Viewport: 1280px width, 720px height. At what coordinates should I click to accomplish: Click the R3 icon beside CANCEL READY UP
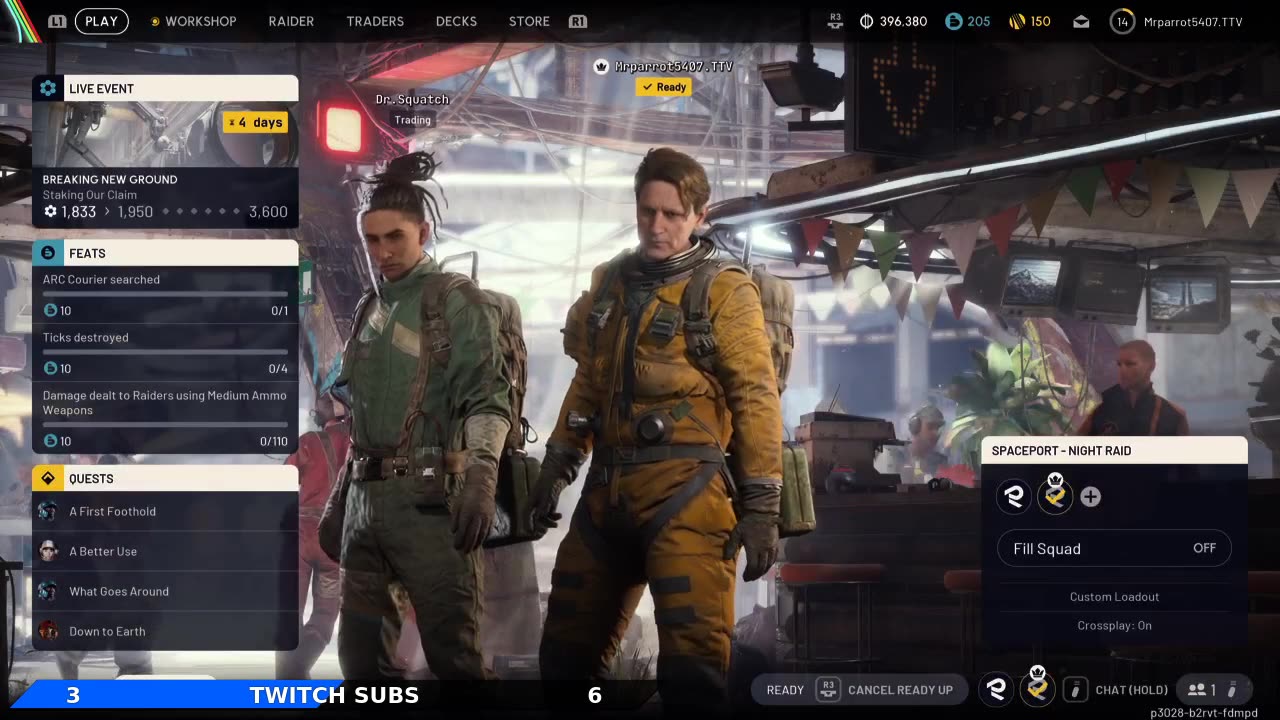[827, 689]
